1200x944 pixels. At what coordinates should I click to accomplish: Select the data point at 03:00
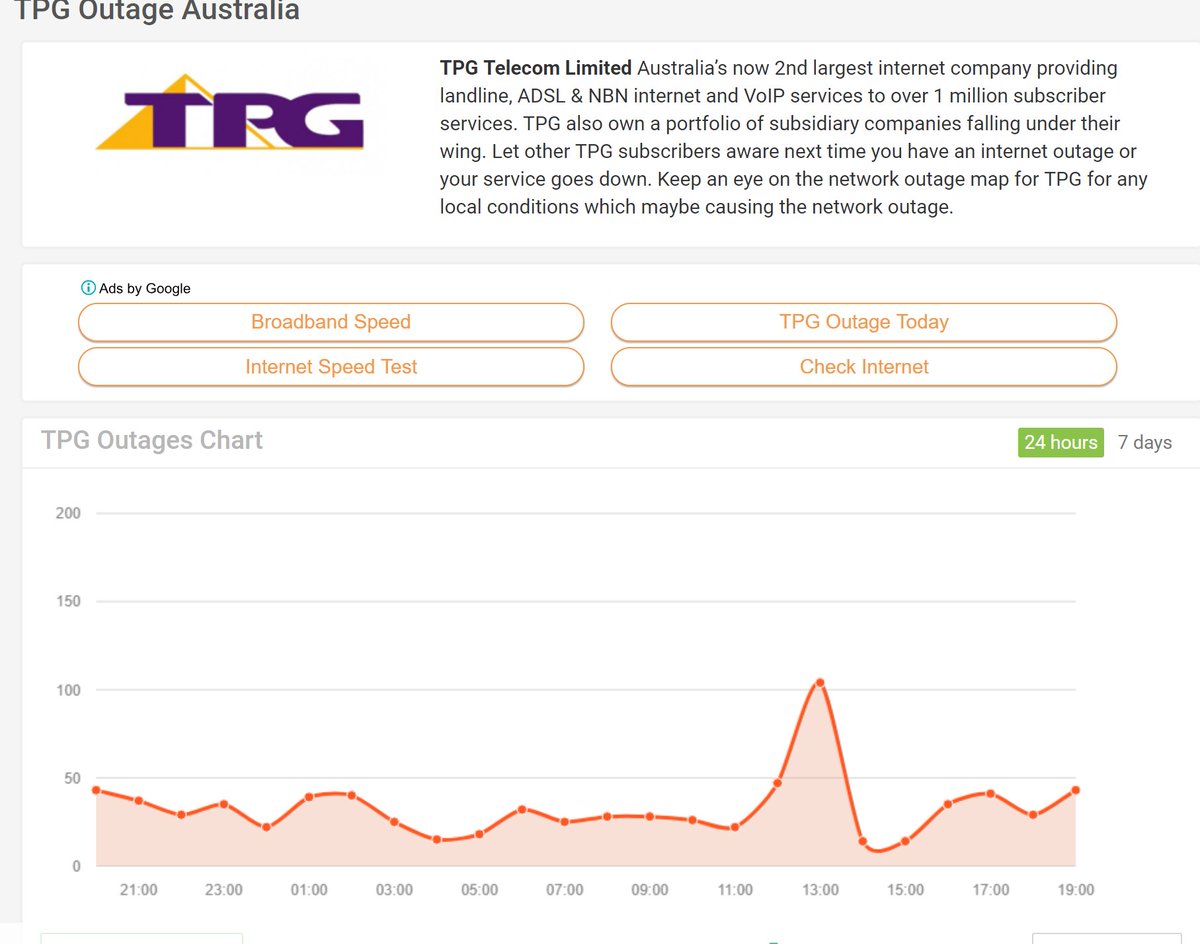click(x=394, y=822)
